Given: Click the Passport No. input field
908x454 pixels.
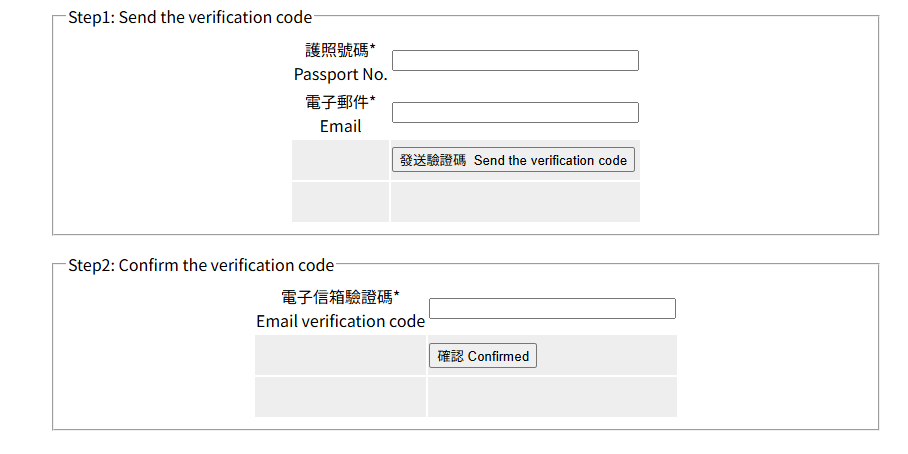Looking at the screenshot, I should 515,61.
